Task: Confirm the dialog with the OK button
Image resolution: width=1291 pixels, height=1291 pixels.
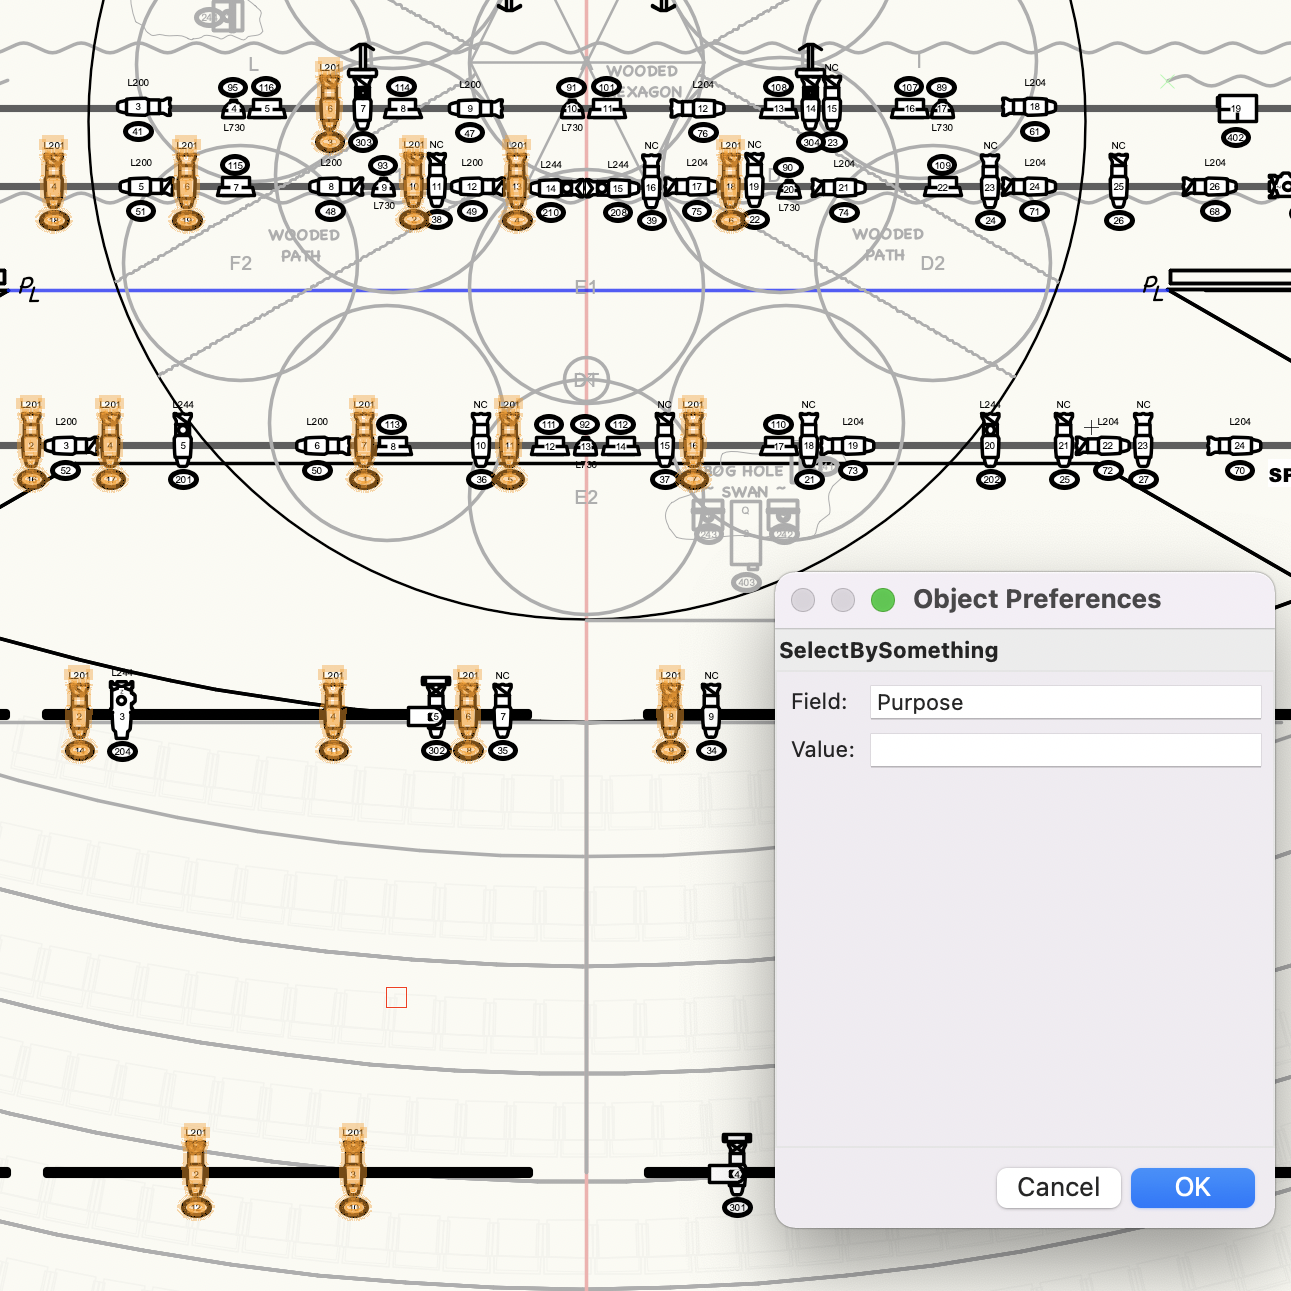Action: 1192,1187
